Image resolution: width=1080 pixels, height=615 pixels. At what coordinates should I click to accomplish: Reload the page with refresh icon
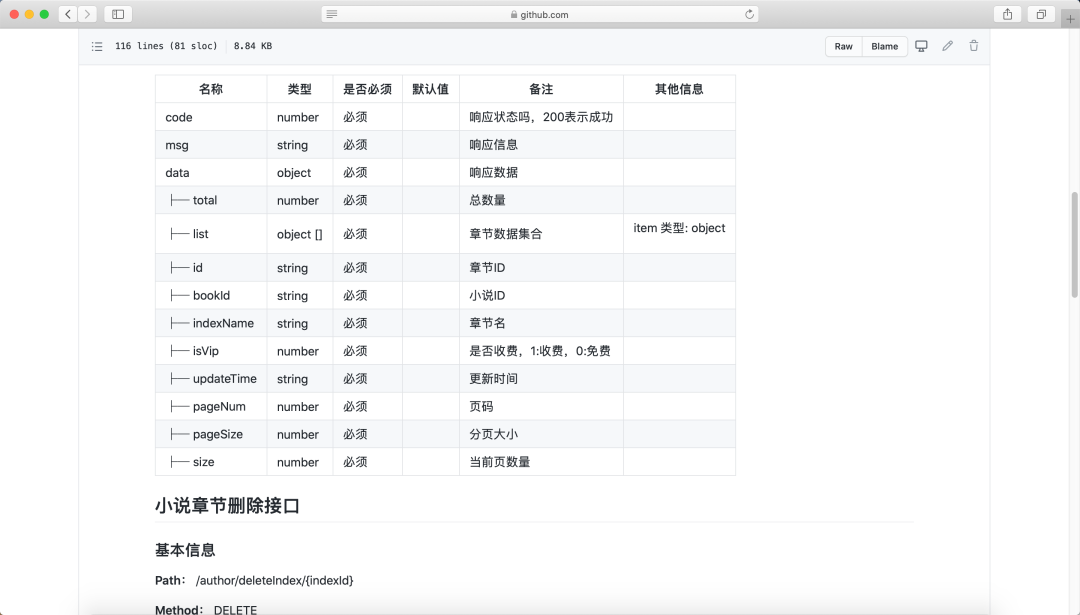click(x=749, y=14)
